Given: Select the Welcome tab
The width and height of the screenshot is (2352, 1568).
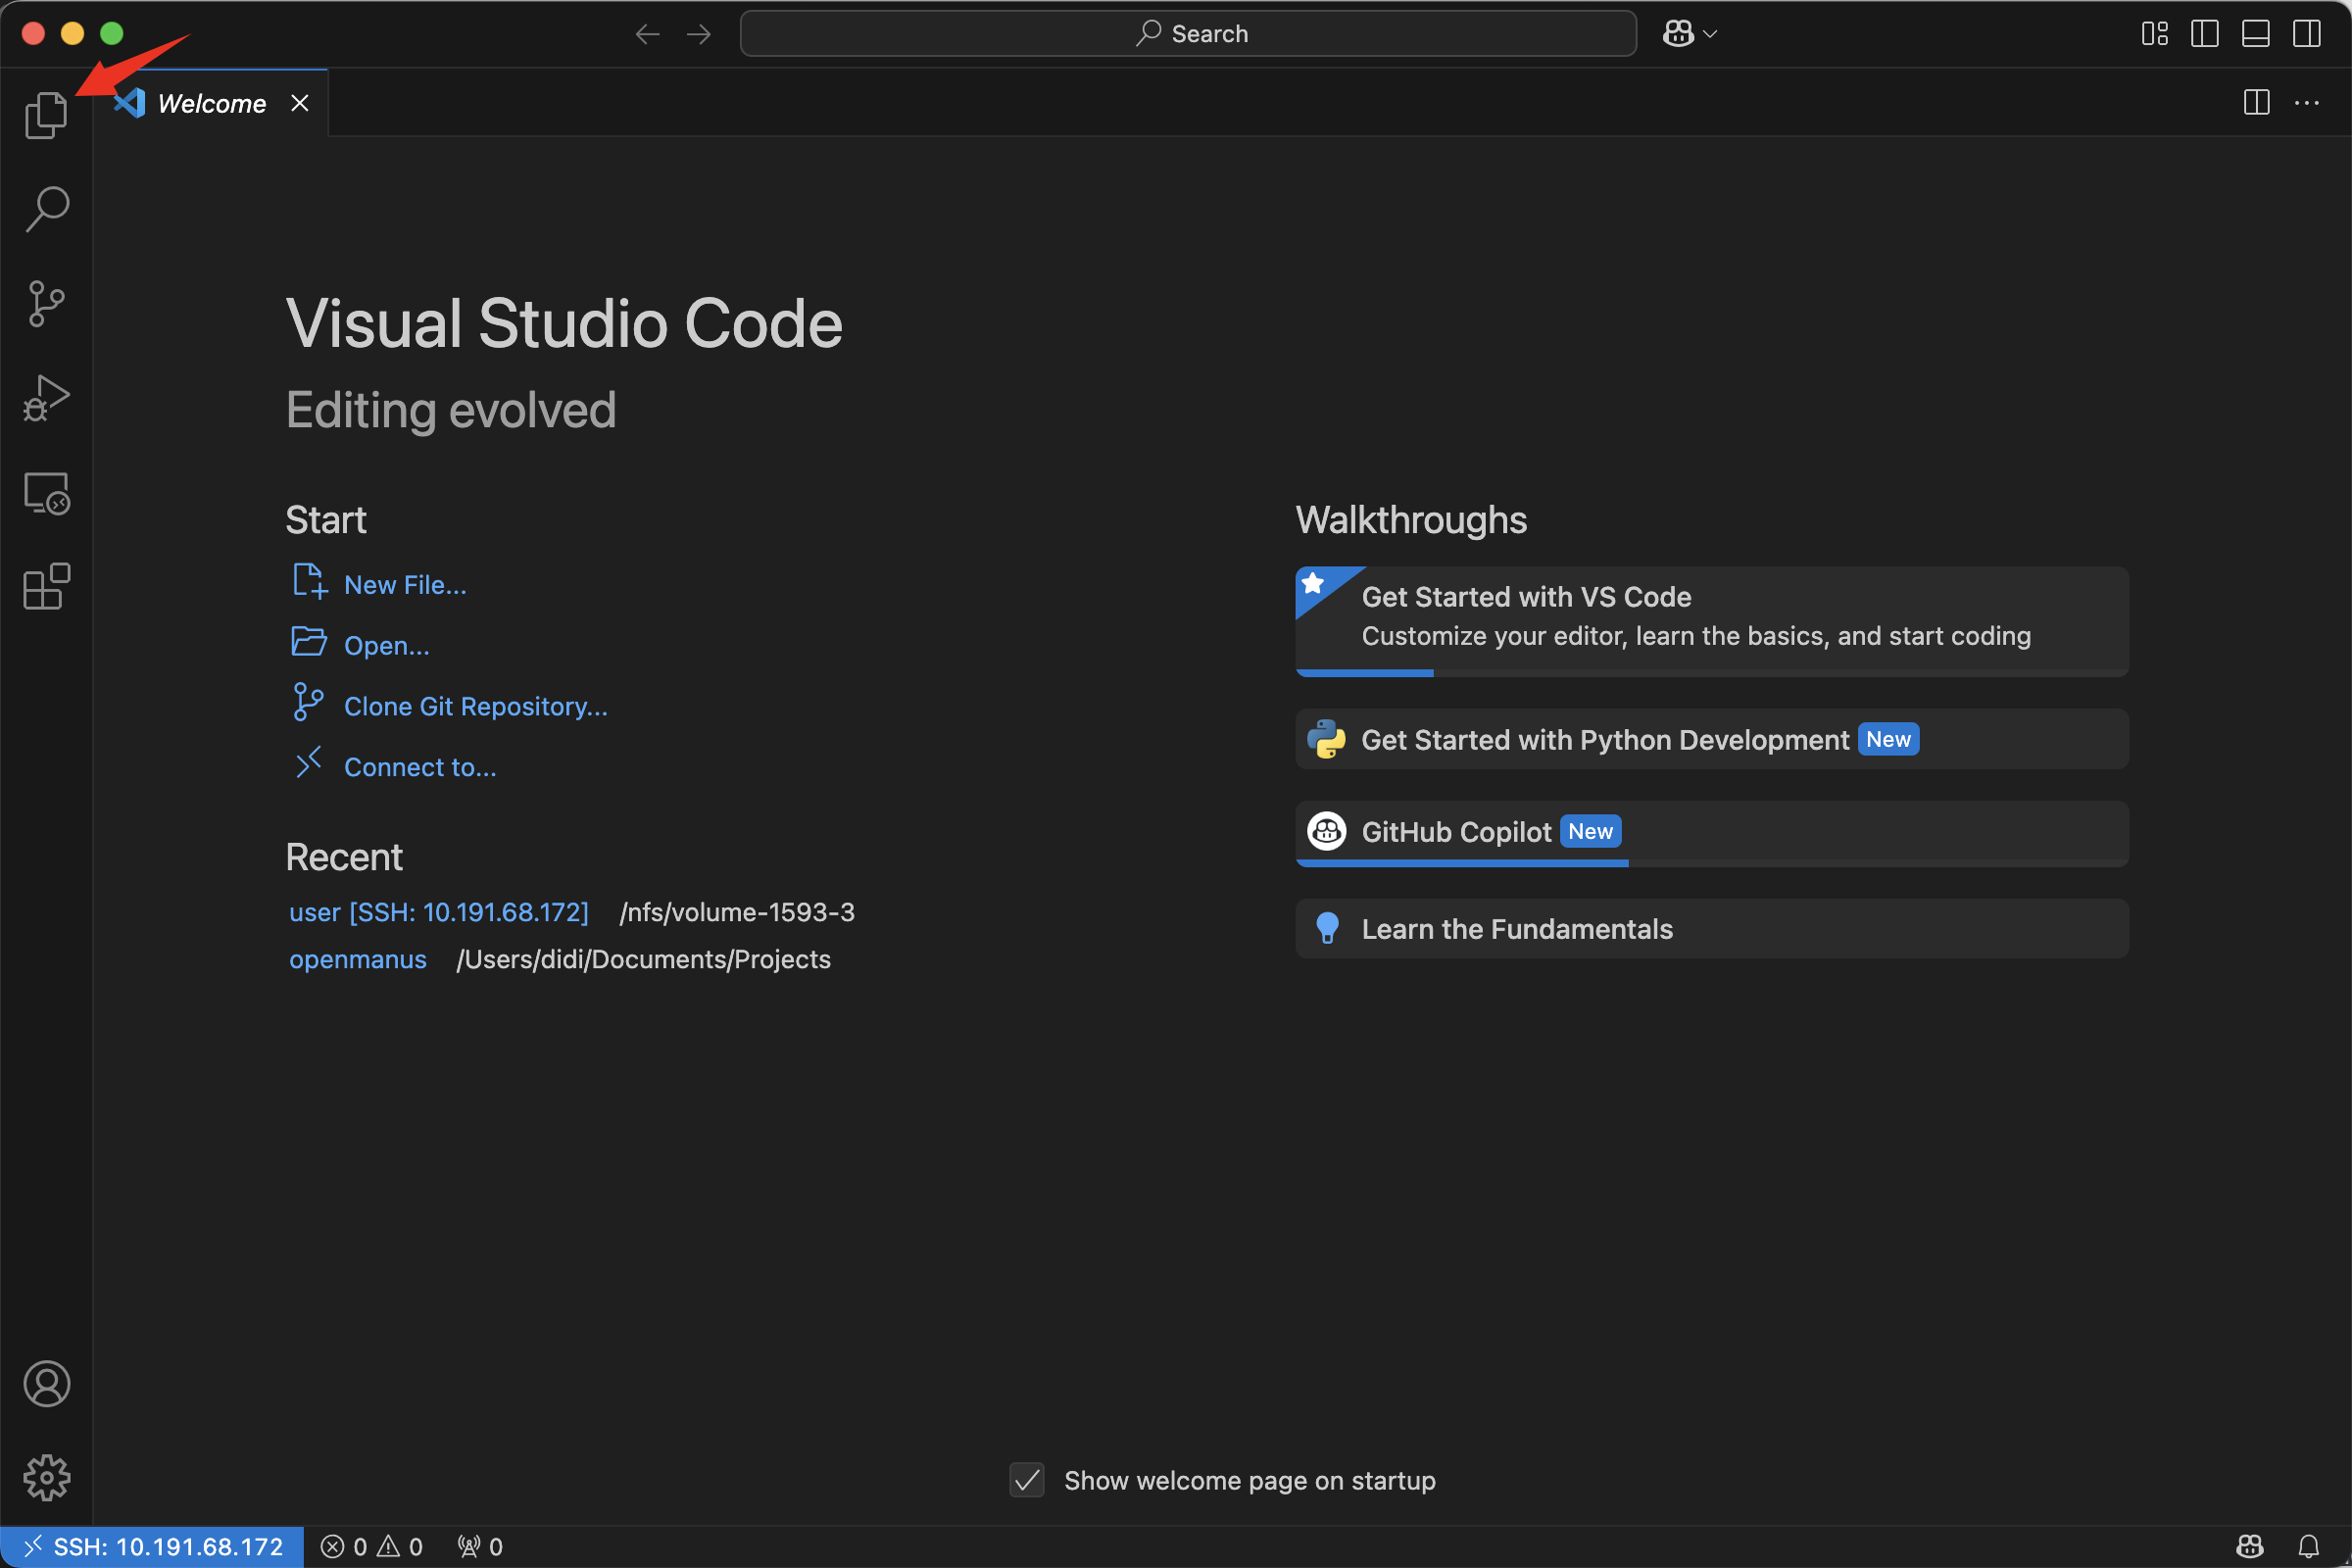Looking at the screenshot, I should coord(211,103).
